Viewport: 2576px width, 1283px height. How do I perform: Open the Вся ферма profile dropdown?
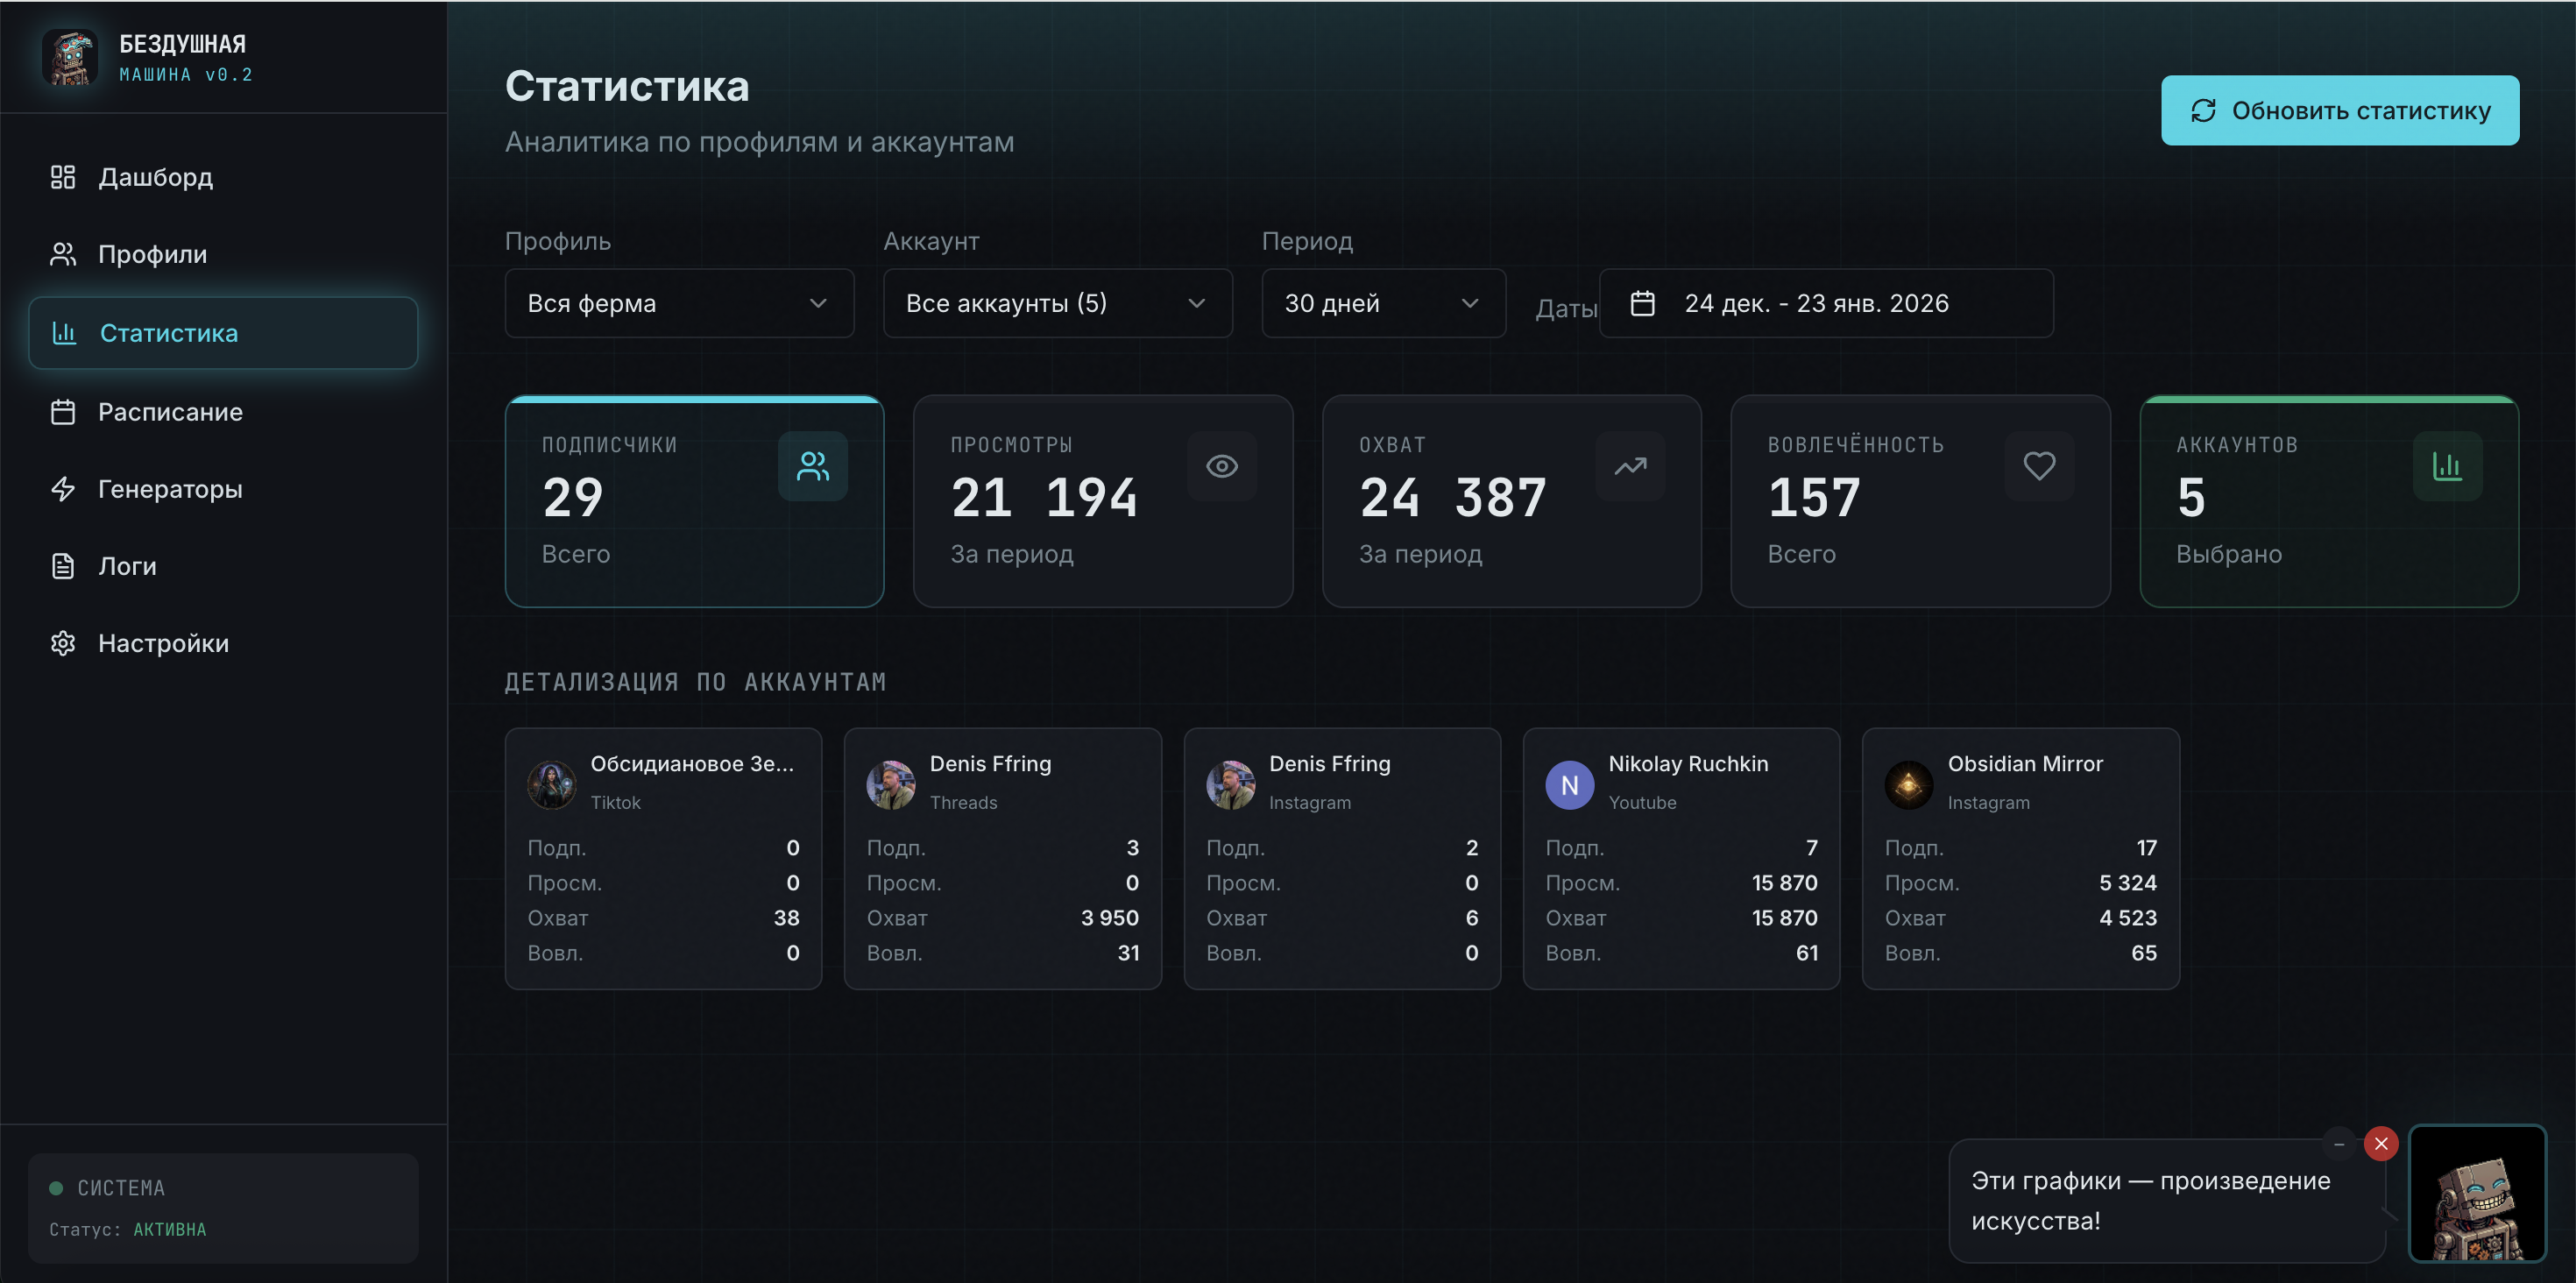point(679,303)
